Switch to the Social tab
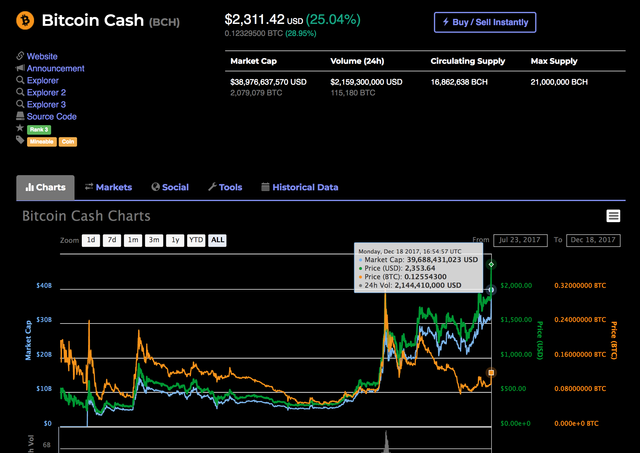 (170, 187)
